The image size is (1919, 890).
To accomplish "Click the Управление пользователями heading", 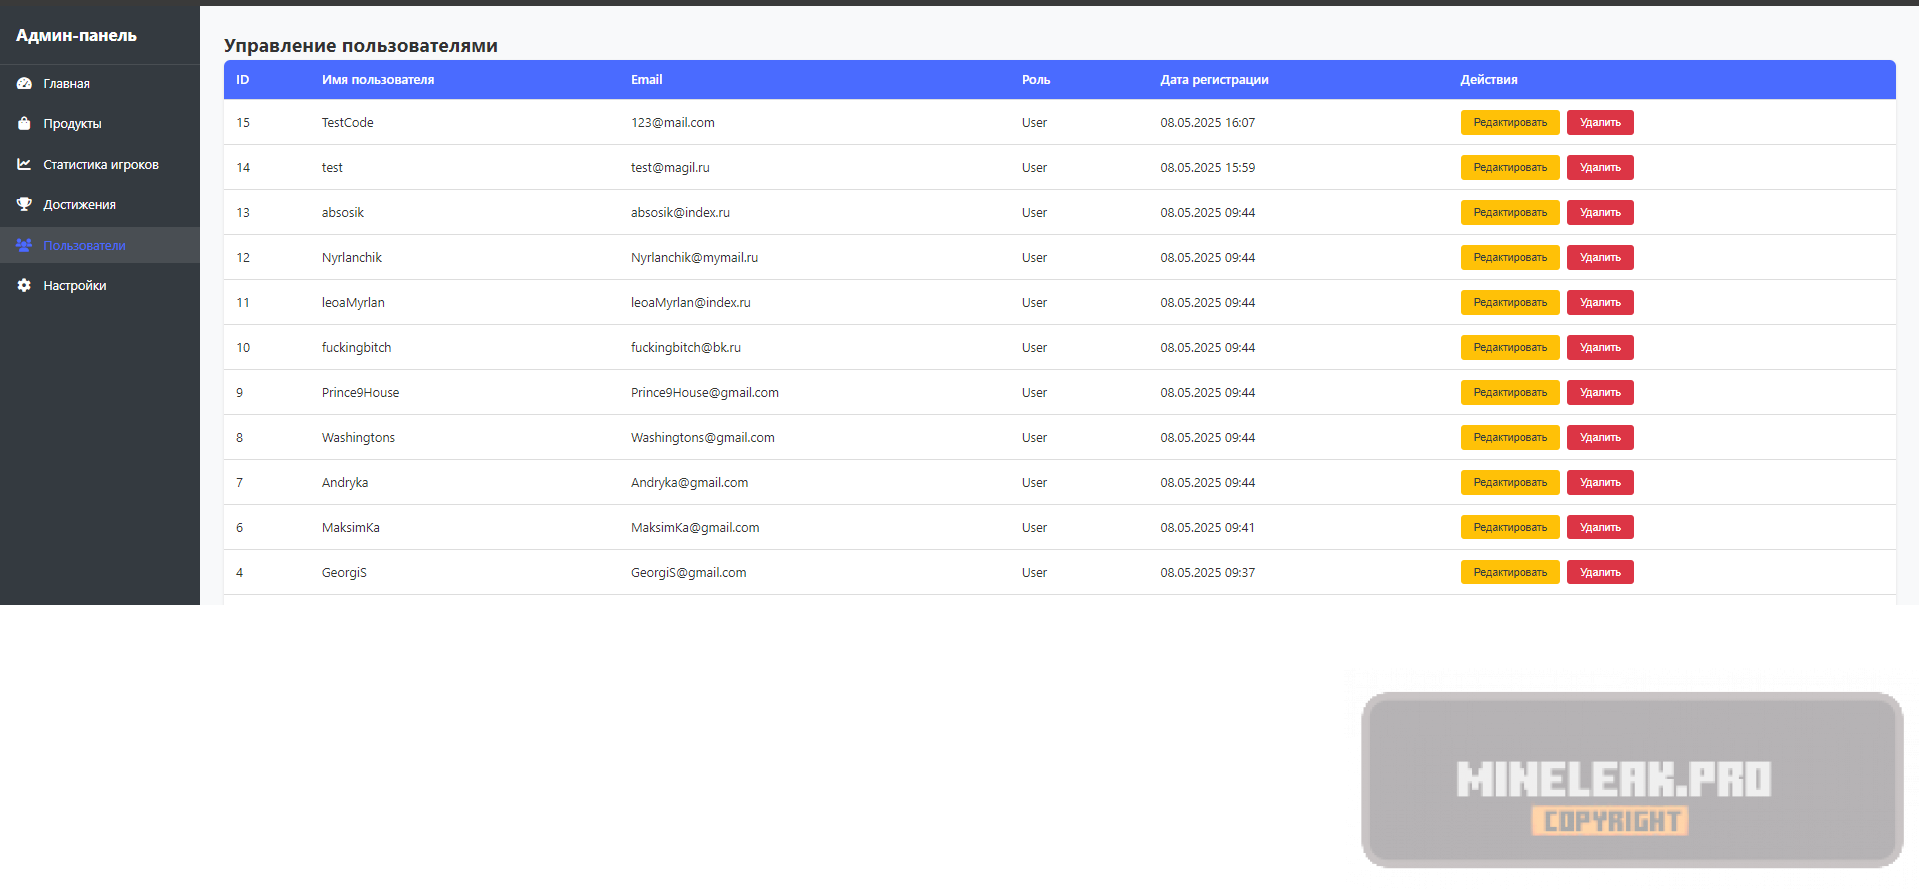I will tap(361, 46).
